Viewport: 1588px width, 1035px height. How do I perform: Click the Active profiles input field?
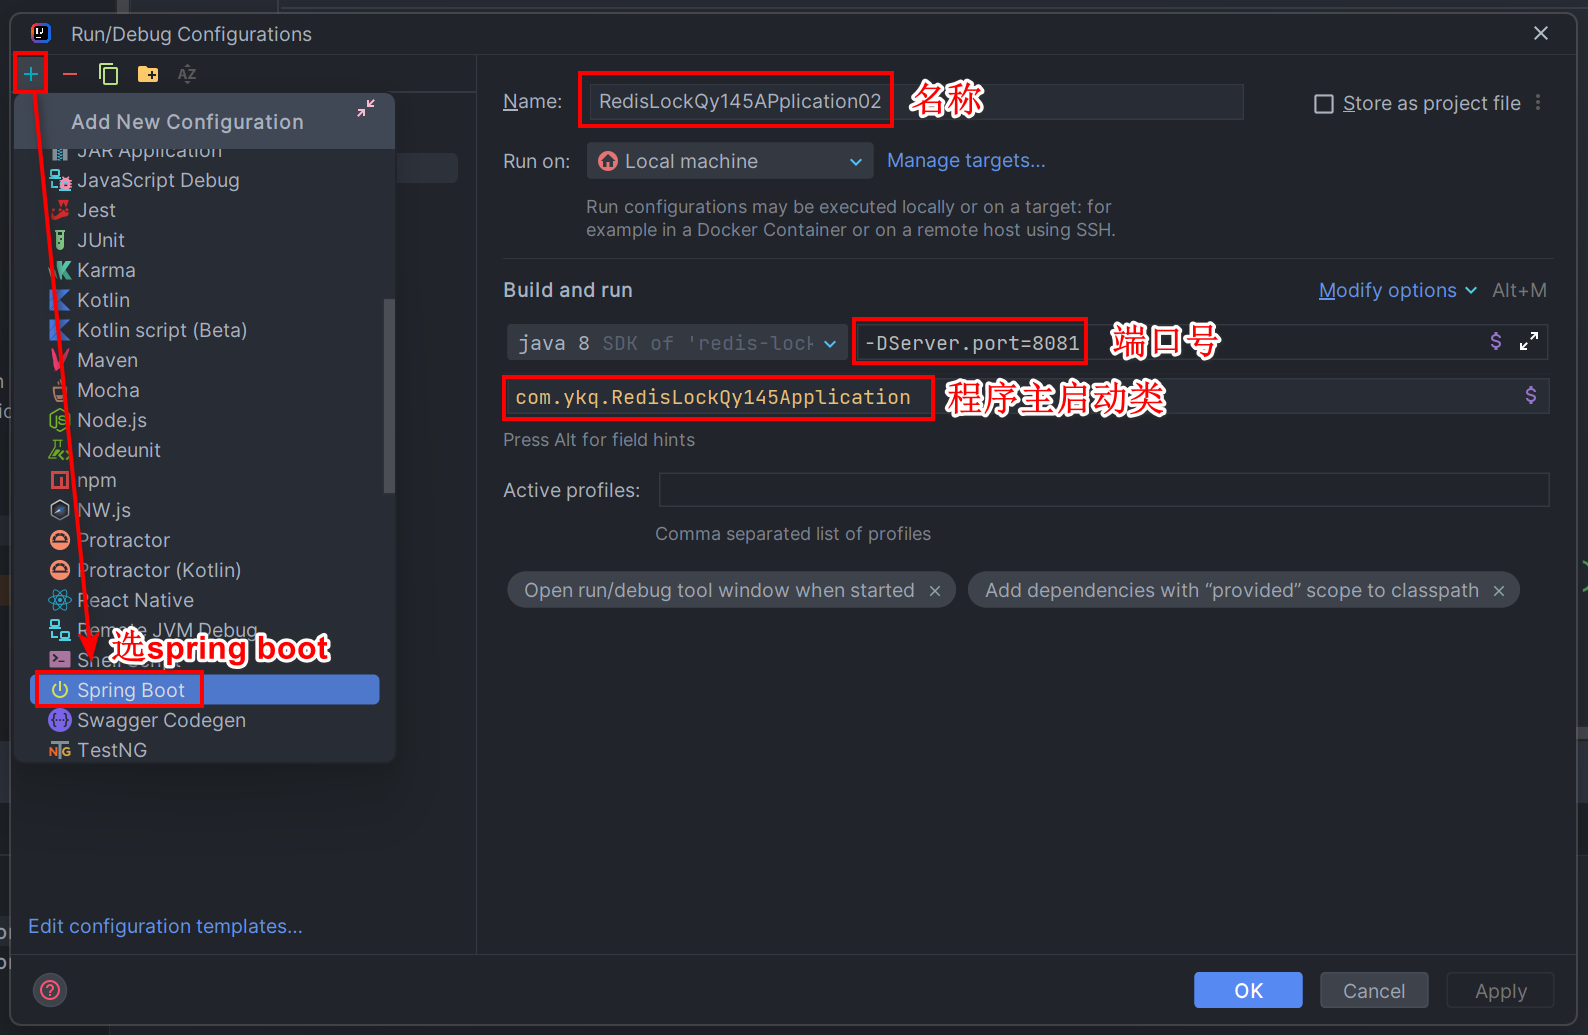(x=1104, y=490)
